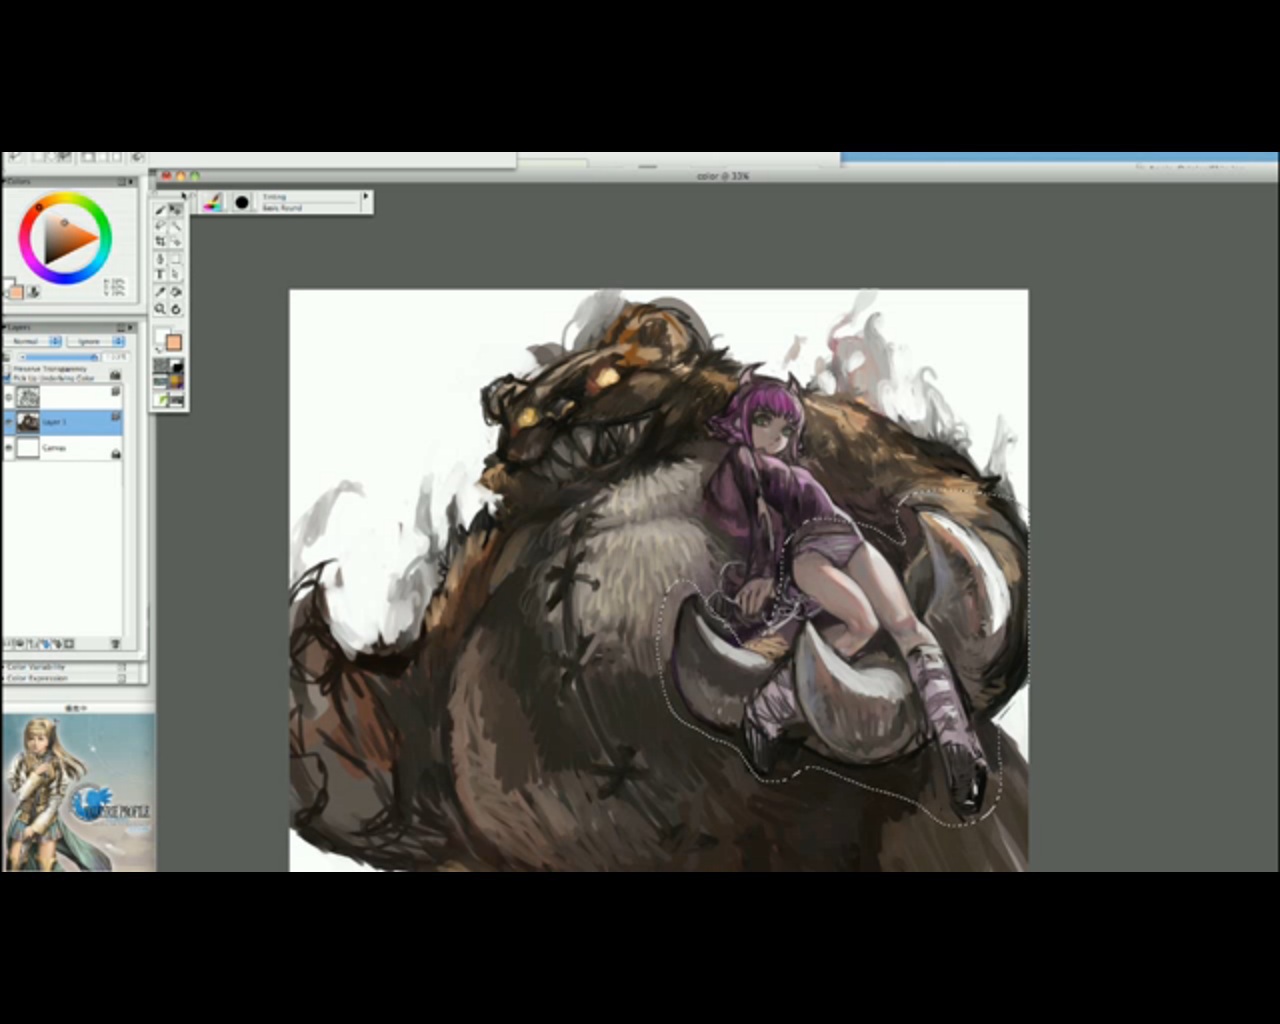The width and height of the screenshot is (1280, 1024).
Task: Select the Dropper tool
Action: pos(160,292)
